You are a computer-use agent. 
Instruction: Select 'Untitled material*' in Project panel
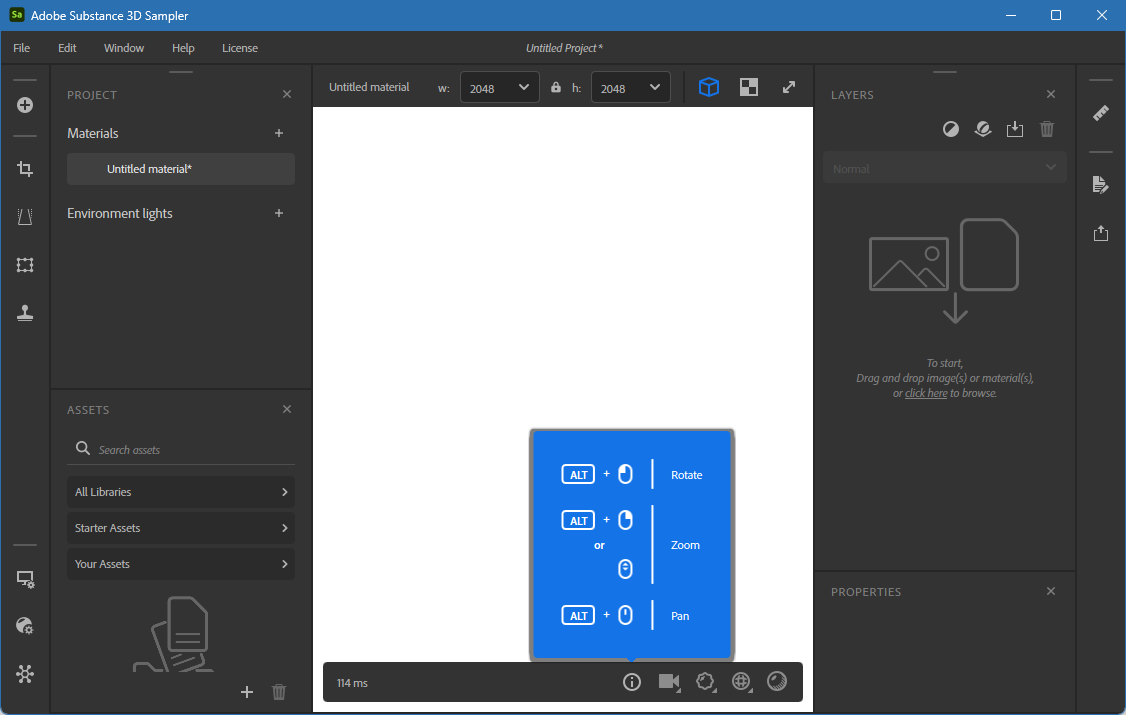point(181,169)
